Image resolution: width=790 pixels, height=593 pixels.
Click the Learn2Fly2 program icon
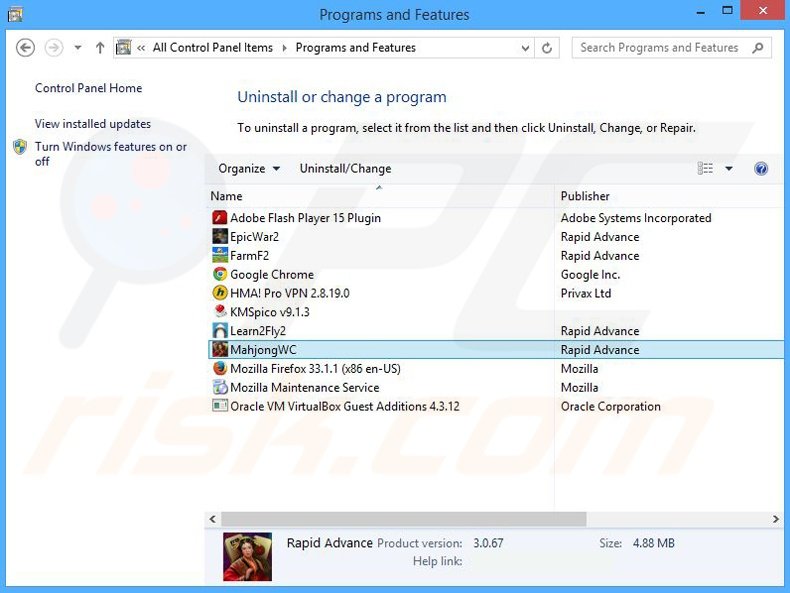(x=220, y=331)
